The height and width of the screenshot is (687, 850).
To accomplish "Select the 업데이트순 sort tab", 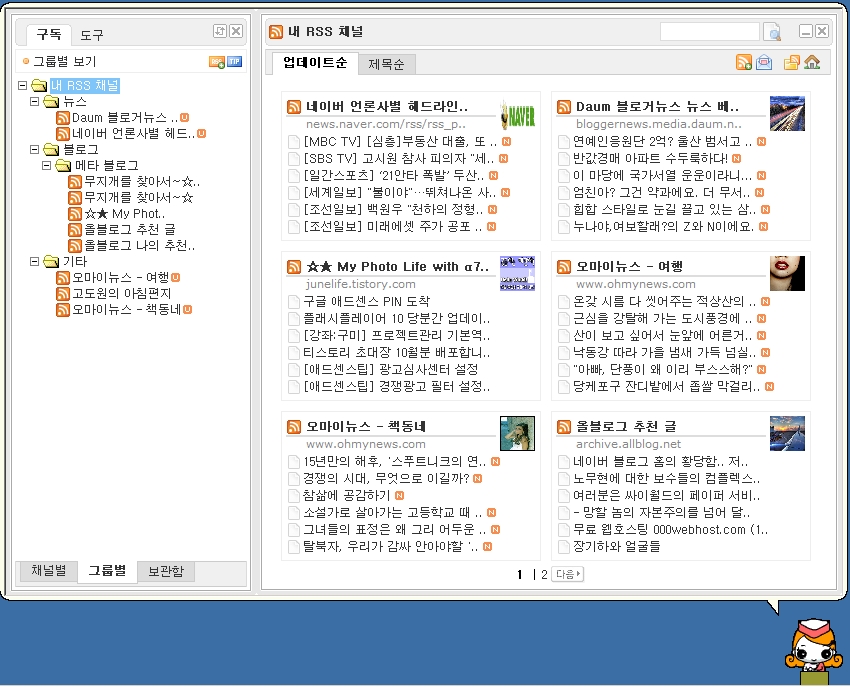I will tap(315, 63).
